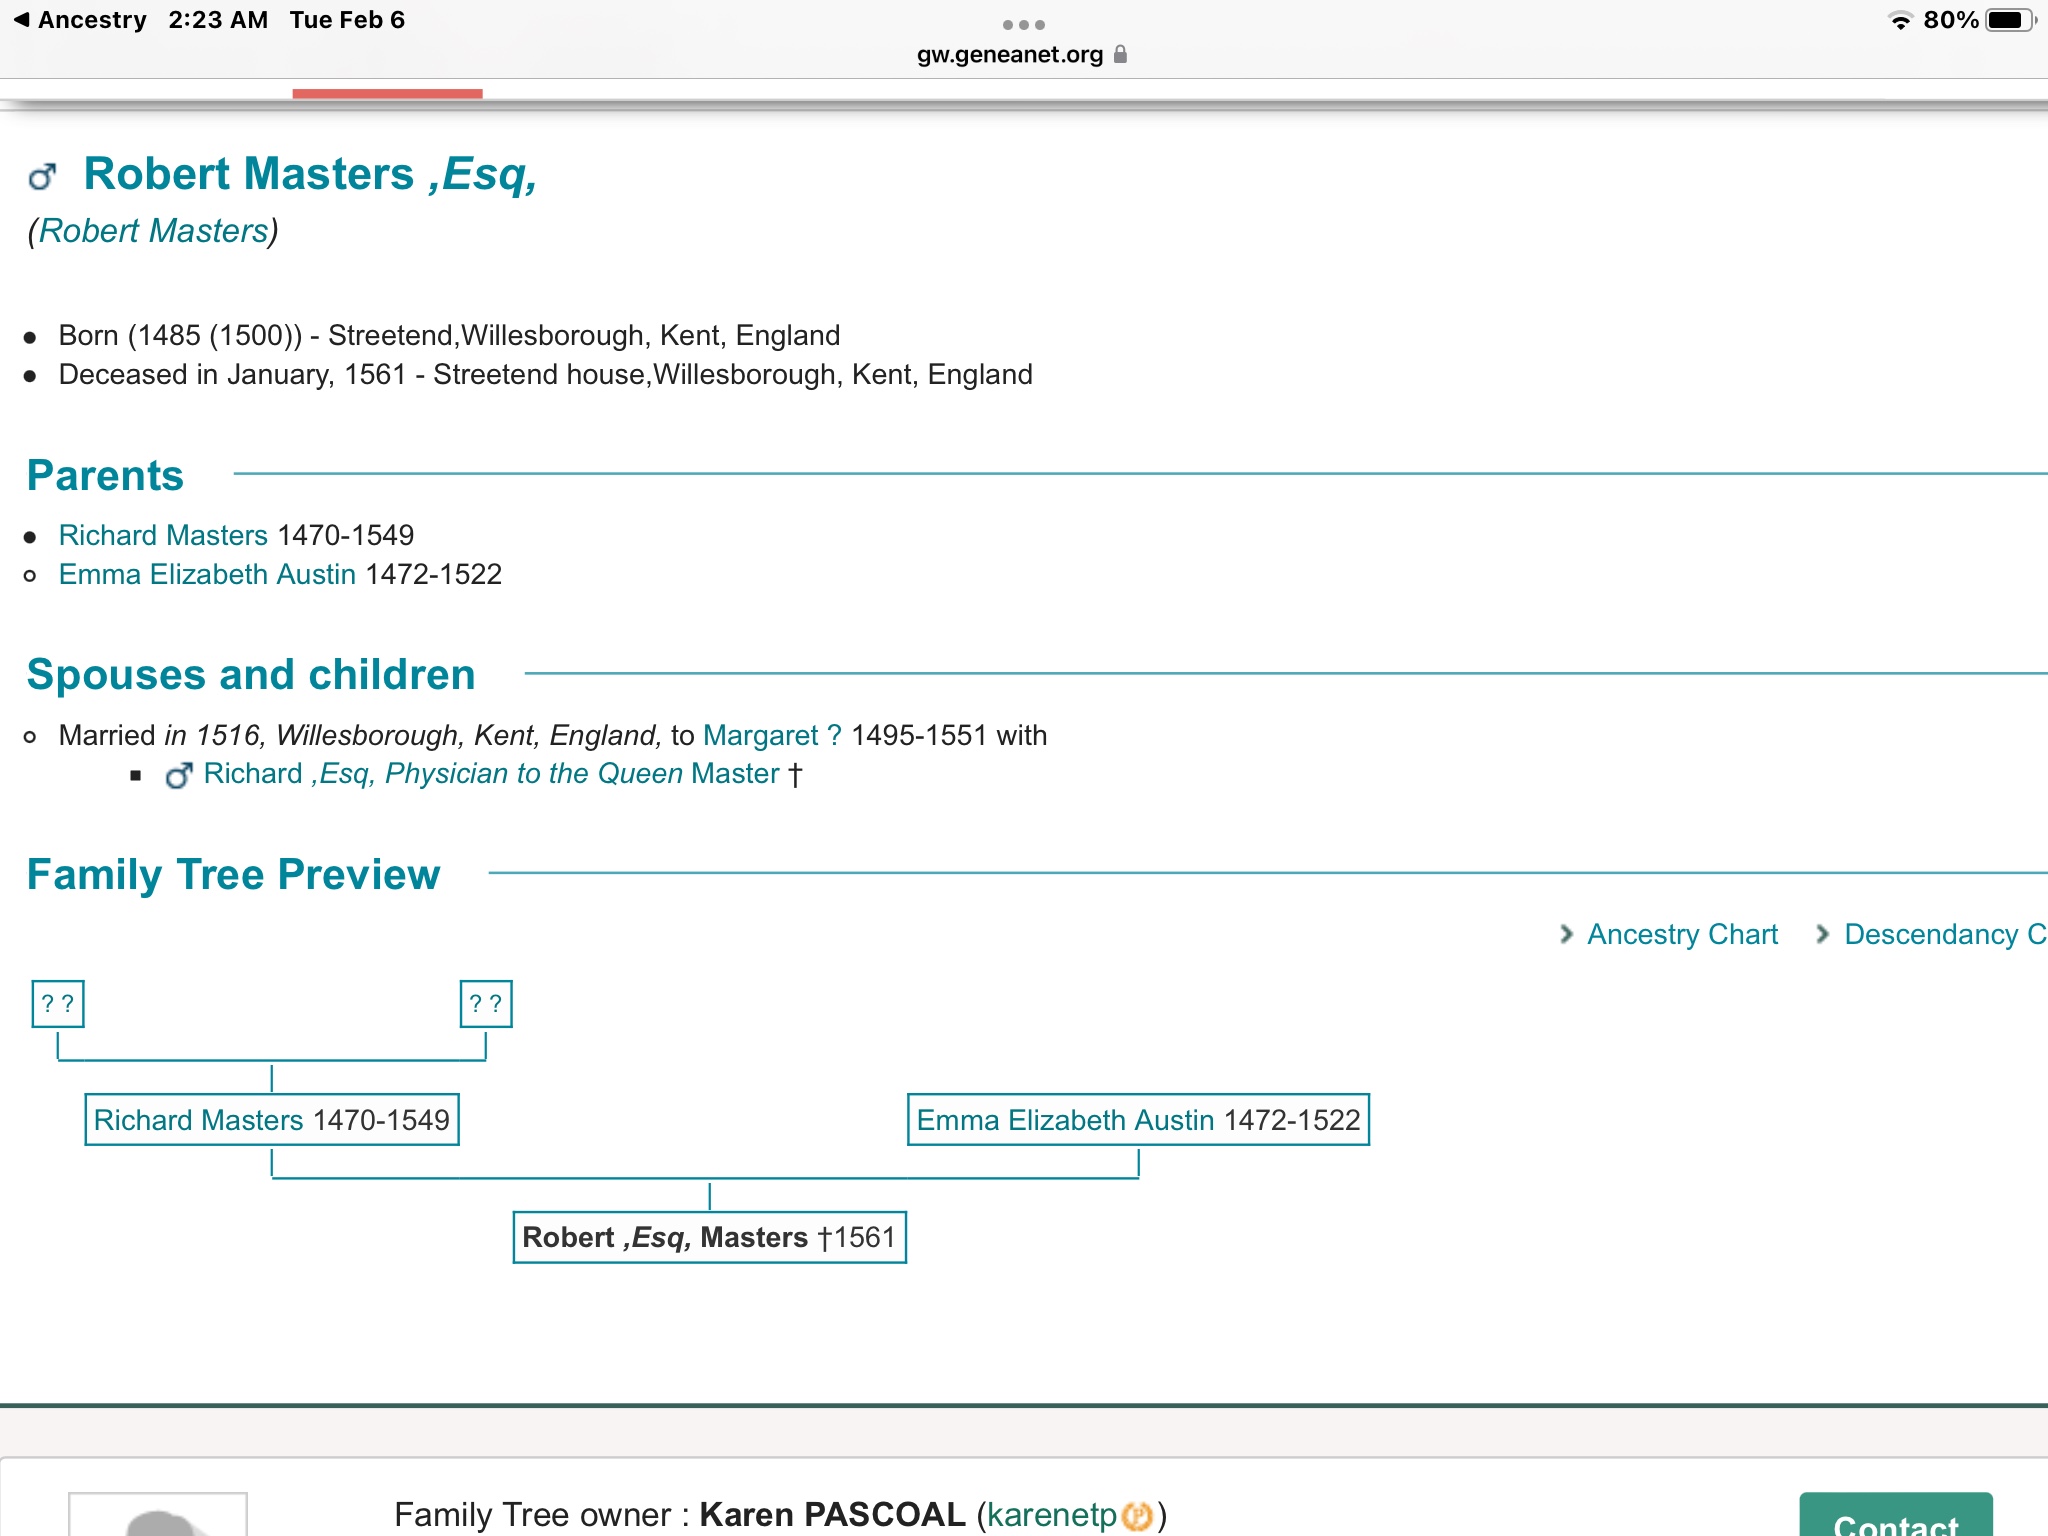2048x1536 pixels.
Task: Tap the lock icon beside URL
Action: 1120,54
